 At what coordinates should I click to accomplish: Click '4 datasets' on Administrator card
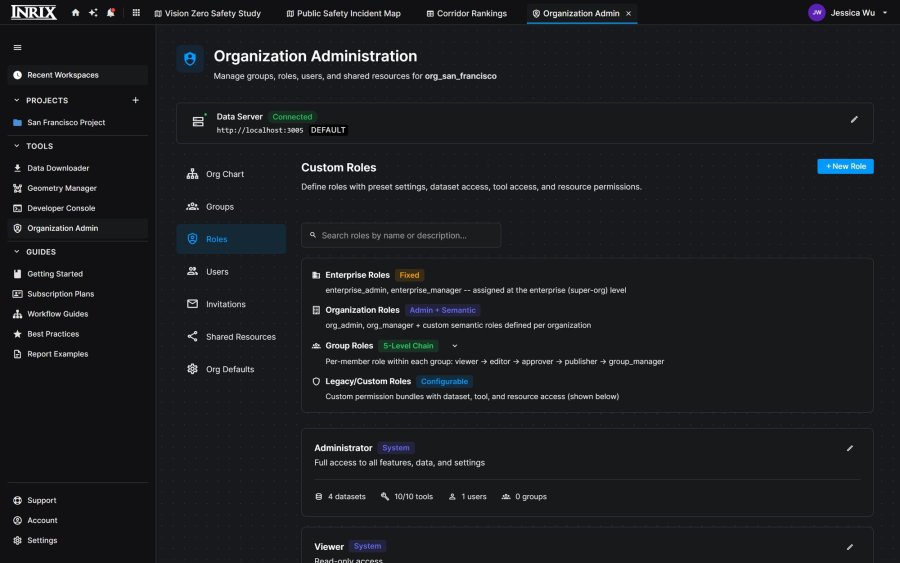[x=340, y=497]
